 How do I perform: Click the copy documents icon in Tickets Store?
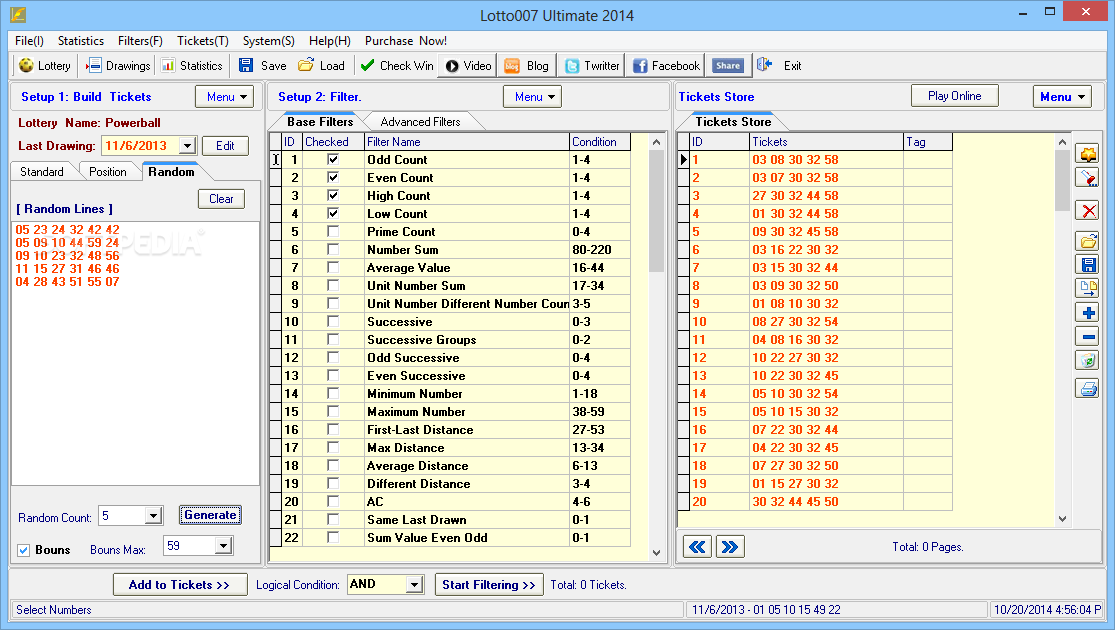(1087, 289)
